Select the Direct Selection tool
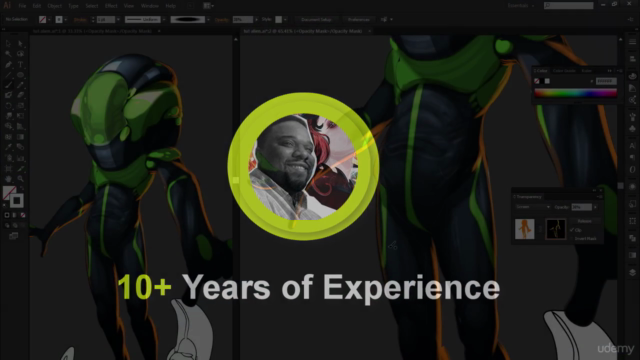Image resolution: width=640 pixels, height=360 pixels. tap(20, 43)
